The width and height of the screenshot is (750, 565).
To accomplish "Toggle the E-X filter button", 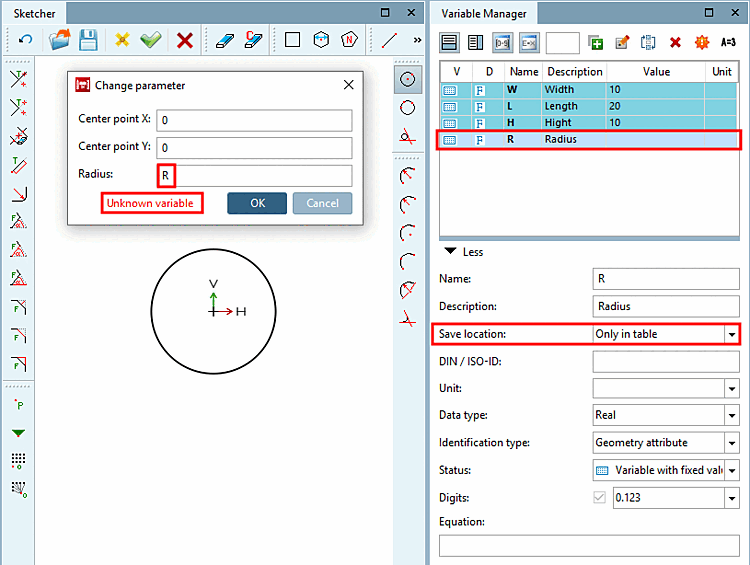I will 529,43.
